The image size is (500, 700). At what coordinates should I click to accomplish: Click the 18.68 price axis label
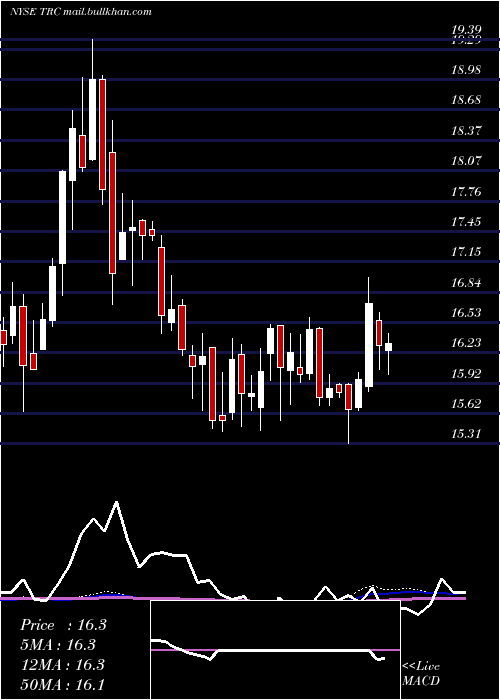tap(466, 100)
